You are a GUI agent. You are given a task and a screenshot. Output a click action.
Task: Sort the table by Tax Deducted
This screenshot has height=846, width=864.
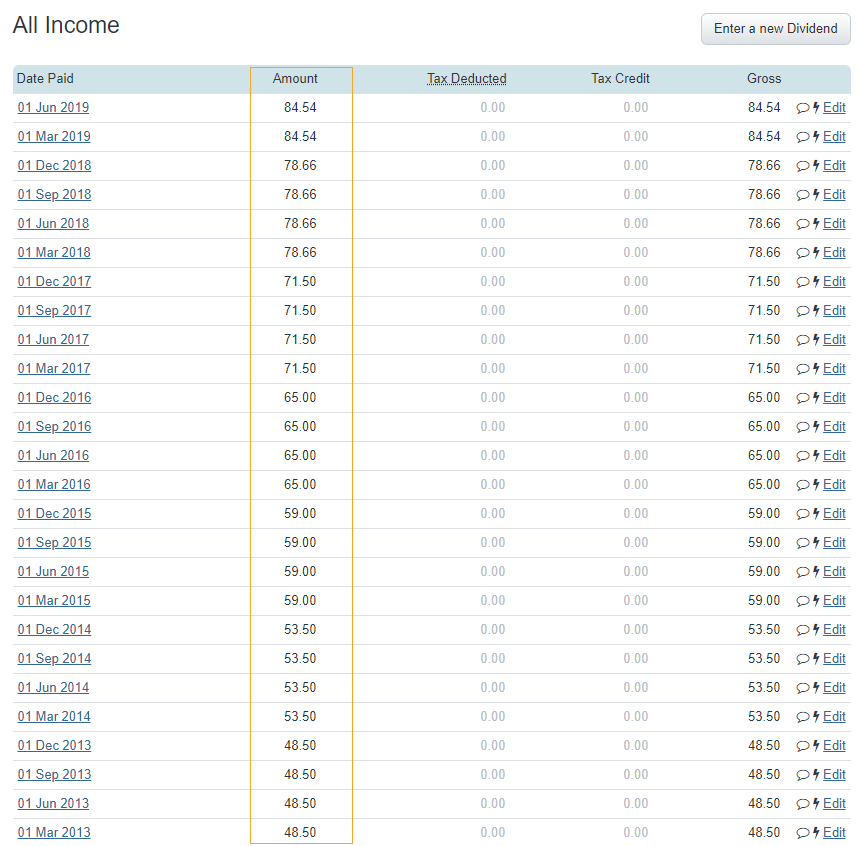466,78
